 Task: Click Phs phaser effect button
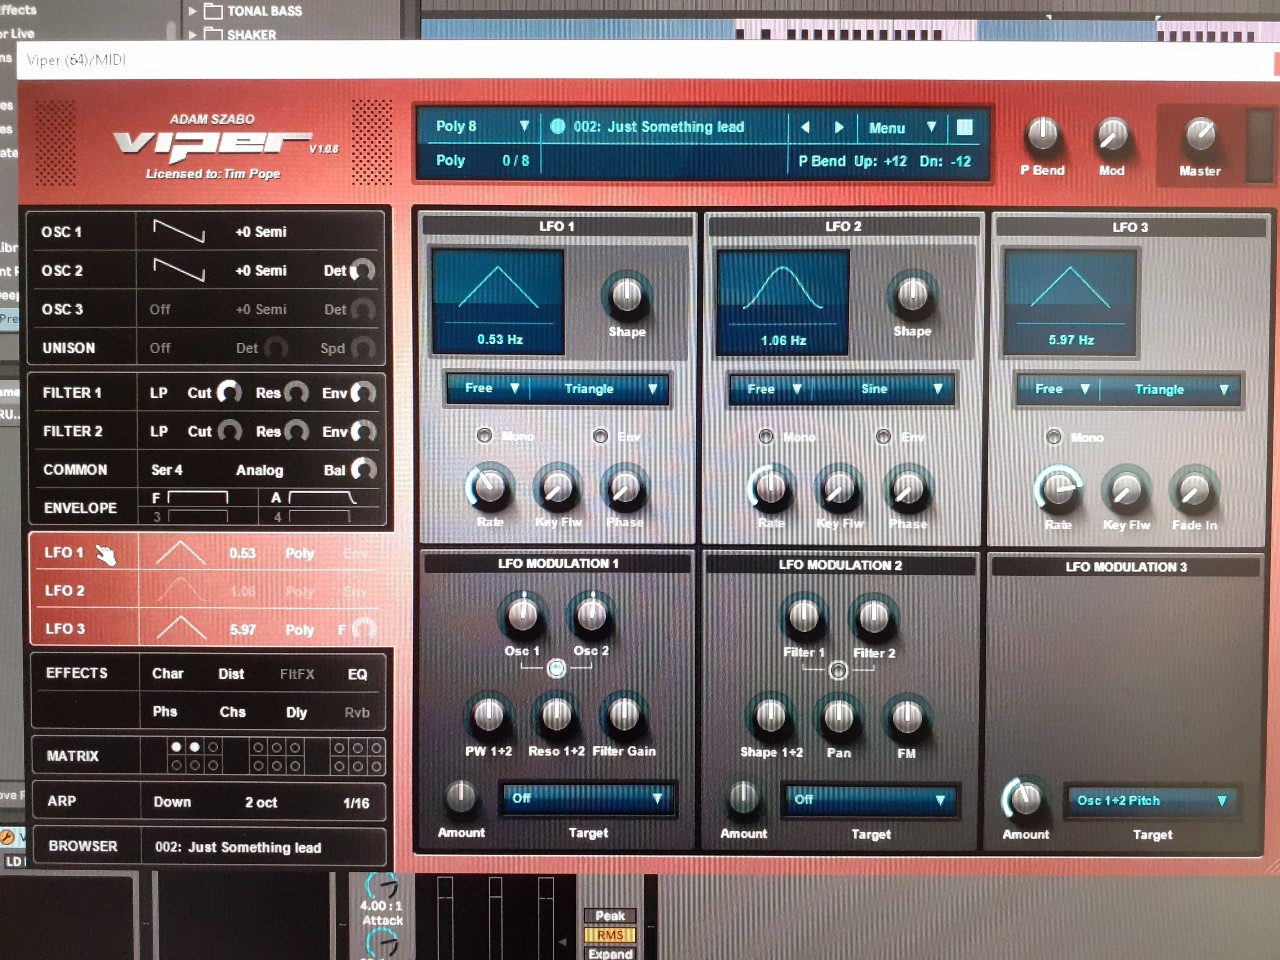click(165, 712)
